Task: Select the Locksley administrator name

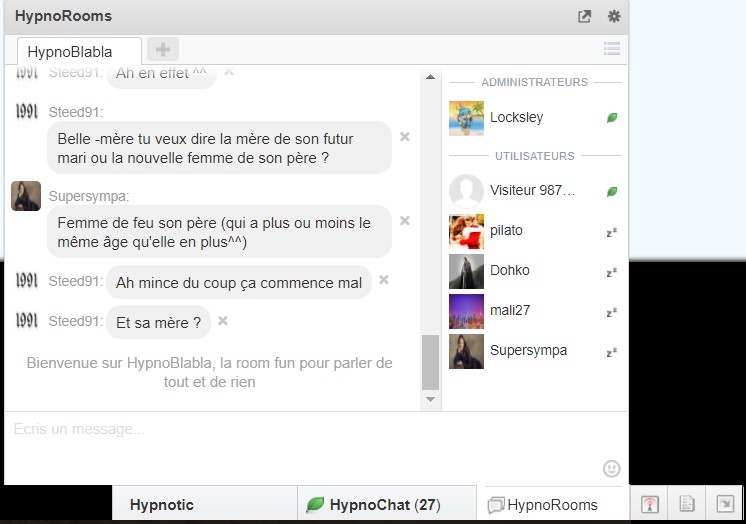Action: [517, 117]
